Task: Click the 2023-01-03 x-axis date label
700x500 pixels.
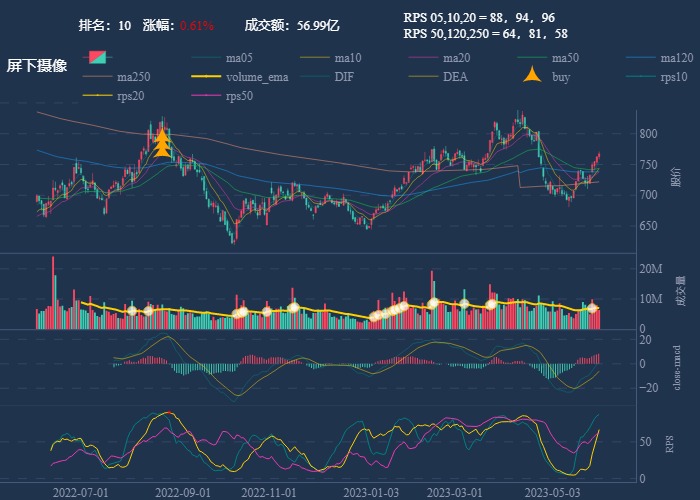Action: pos(371,492)
